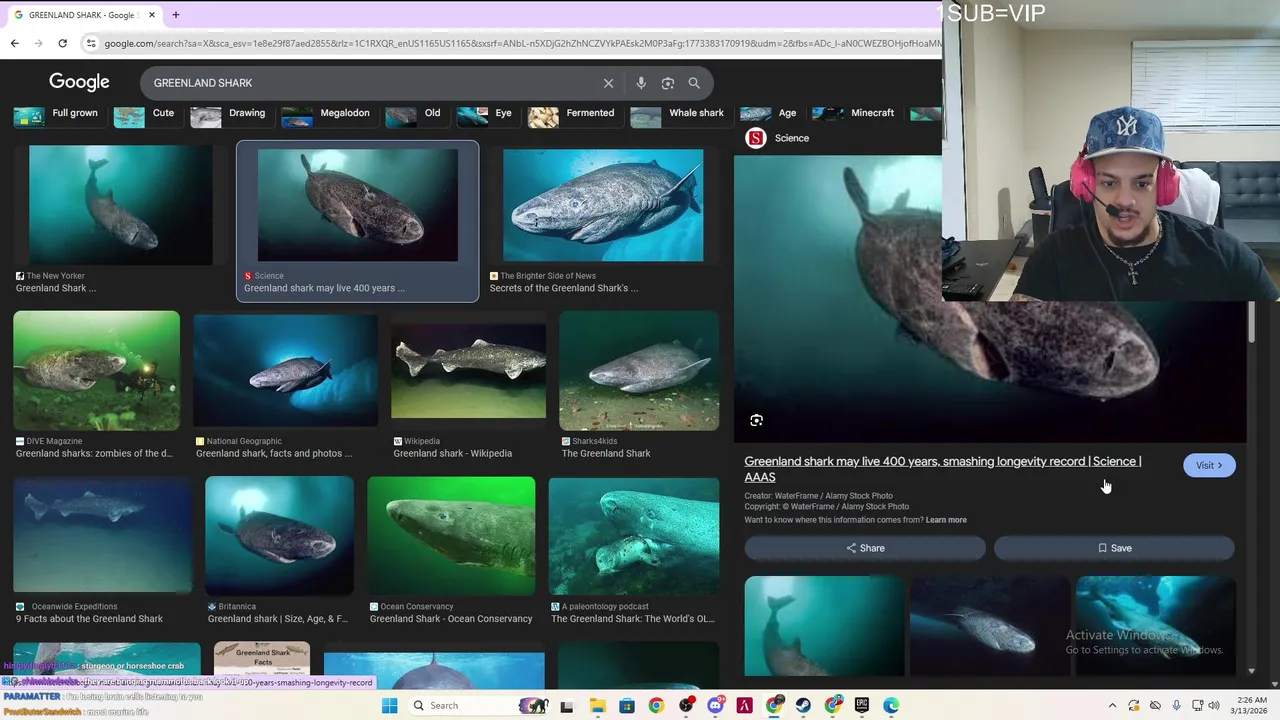Open the Oceanwide Expeditions shark thumbnail

coord(102,536)
